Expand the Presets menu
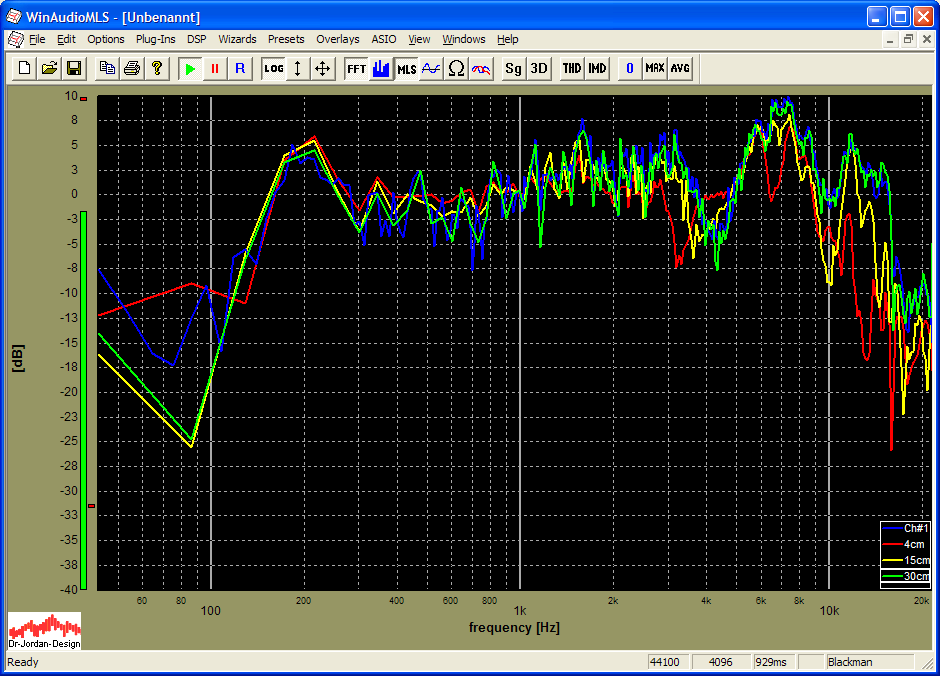 tap(286, 39)
